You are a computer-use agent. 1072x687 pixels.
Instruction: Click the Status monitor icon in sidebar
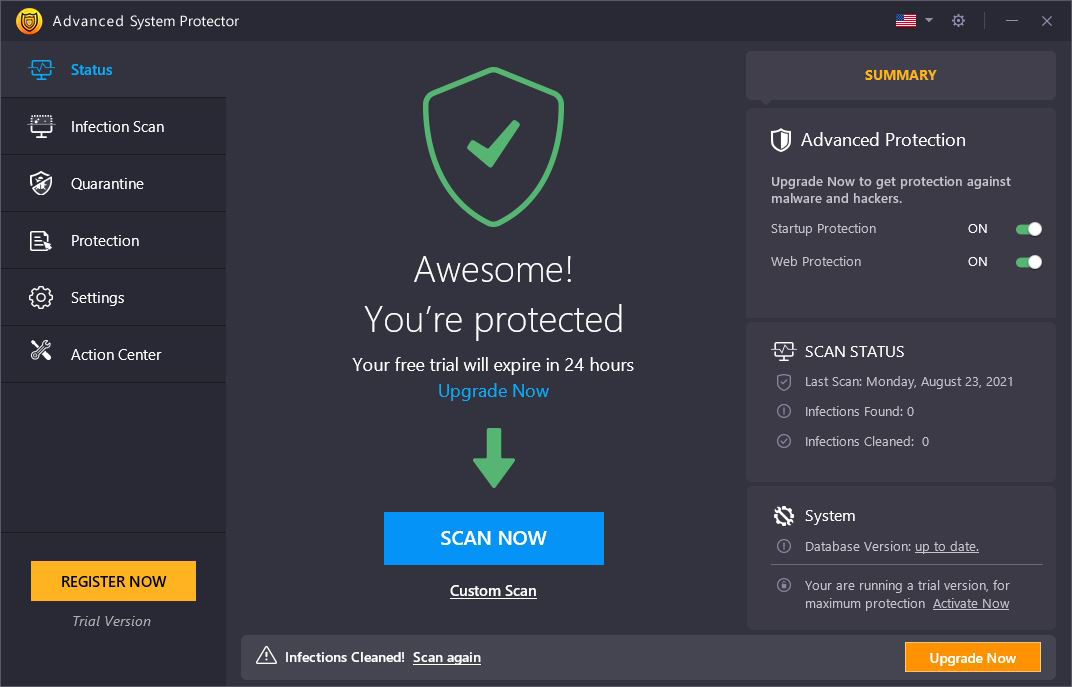(x=41, y=69)
